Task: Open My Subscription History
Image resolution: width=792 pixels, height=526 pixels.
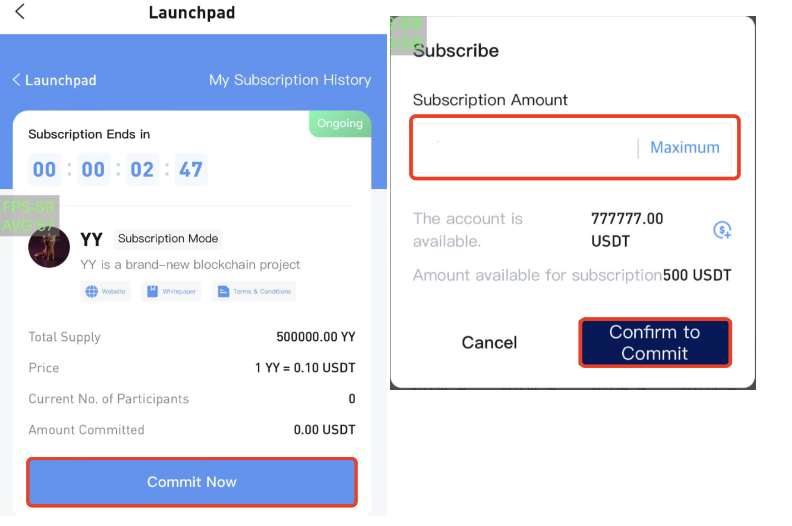Action: click(x=290, y=80)
